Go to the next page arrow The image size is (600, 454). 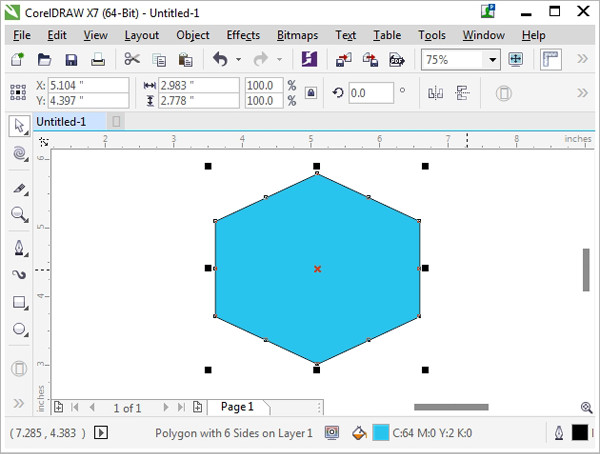166,407
